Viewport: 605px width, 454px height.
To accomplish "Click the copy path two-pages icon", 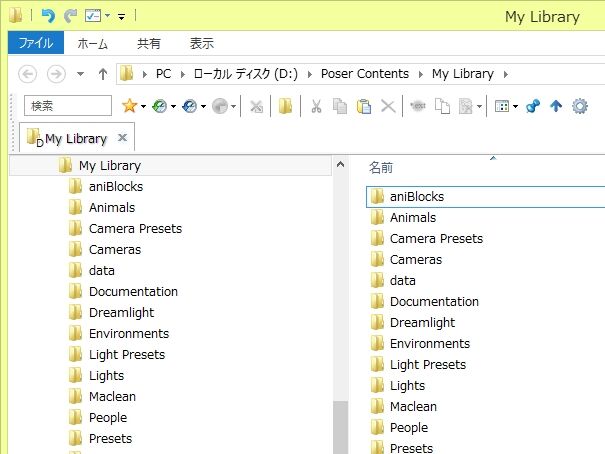I will point(442,106).
